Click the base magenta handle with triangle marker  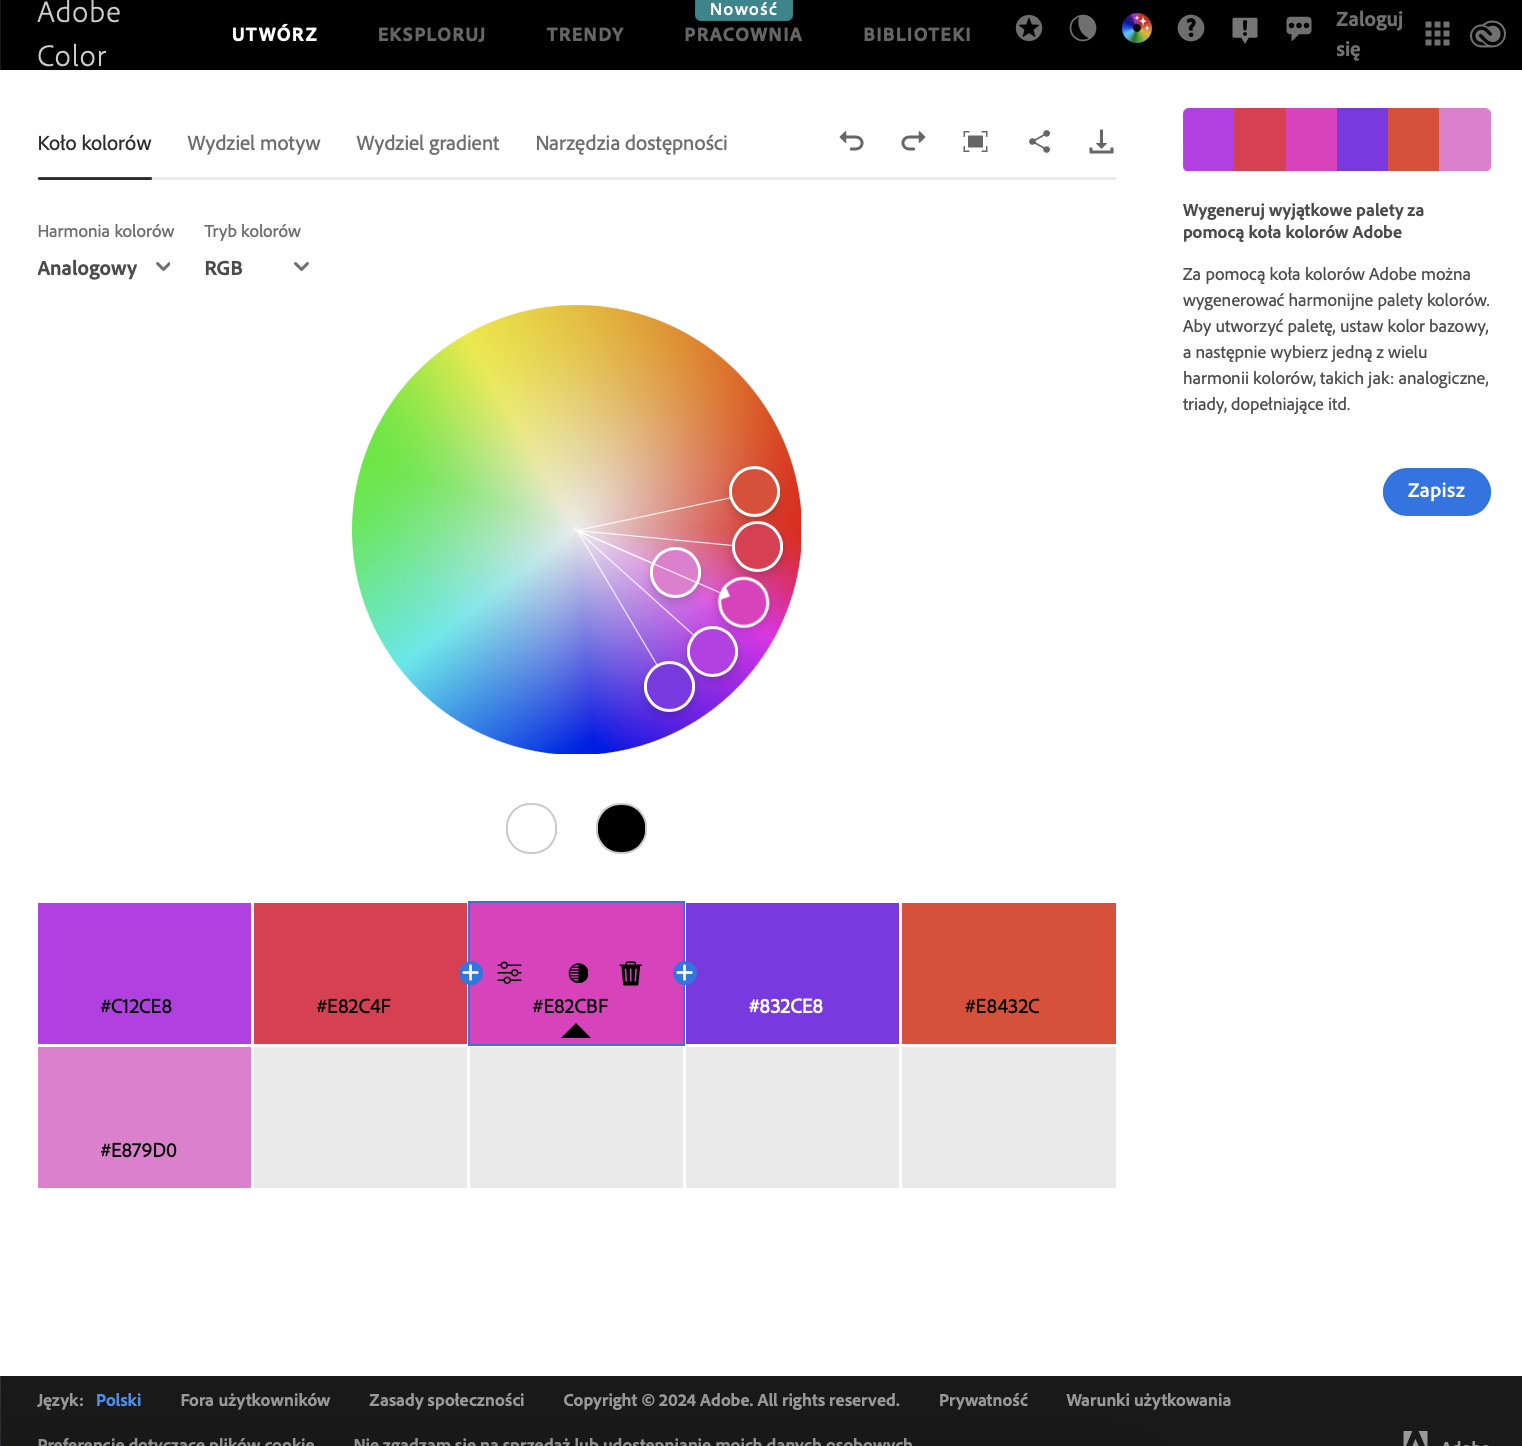(x=743, y=602)
